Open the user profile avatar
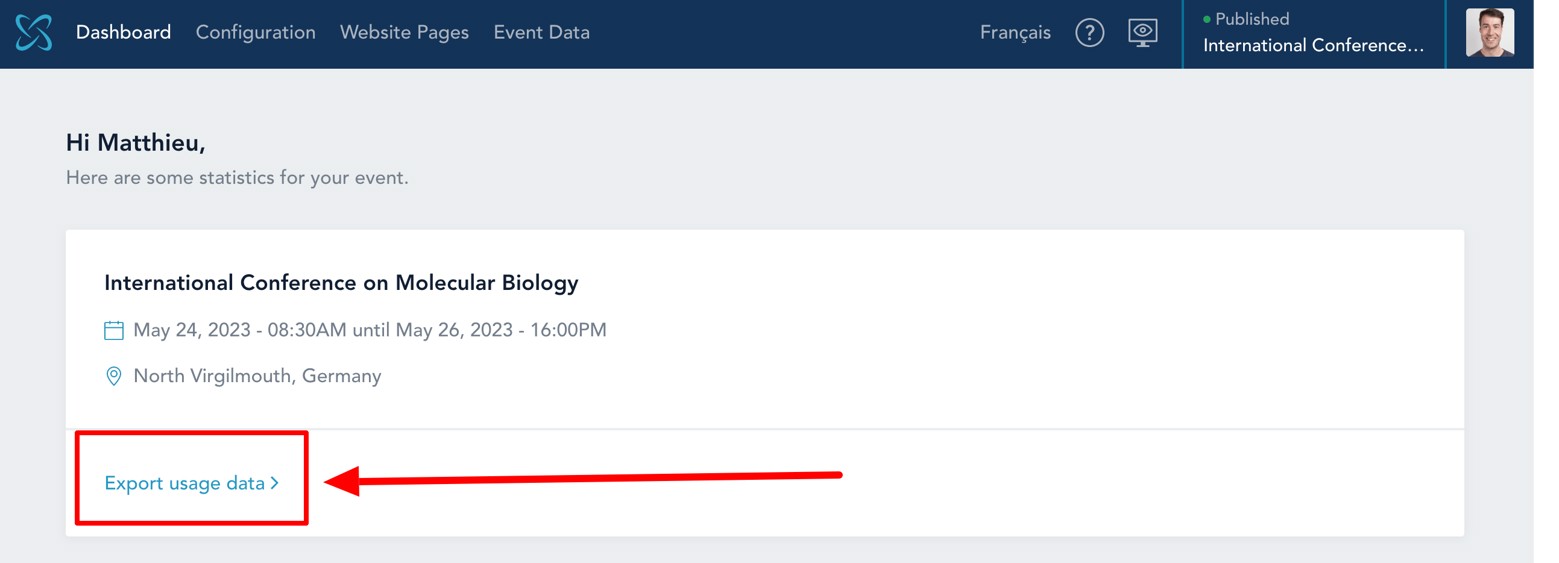Screen dimensions: 1559x563 tap(1489, 33)
